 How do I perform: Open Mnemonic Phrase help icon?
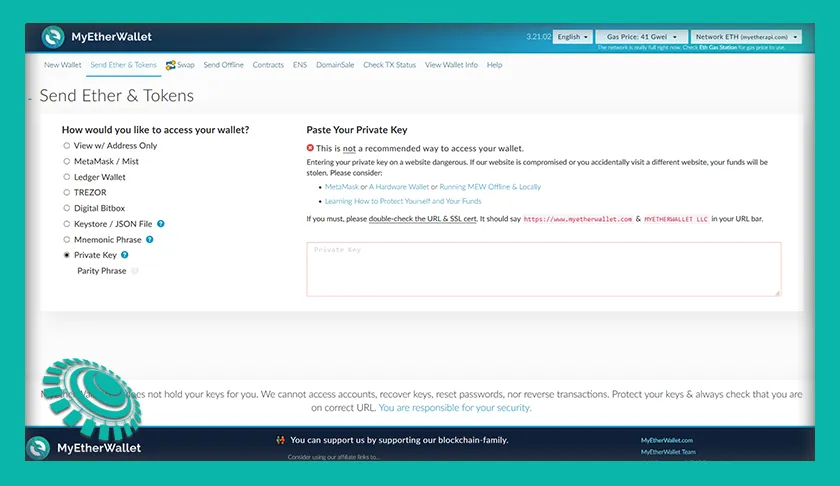tap(149, 240)
